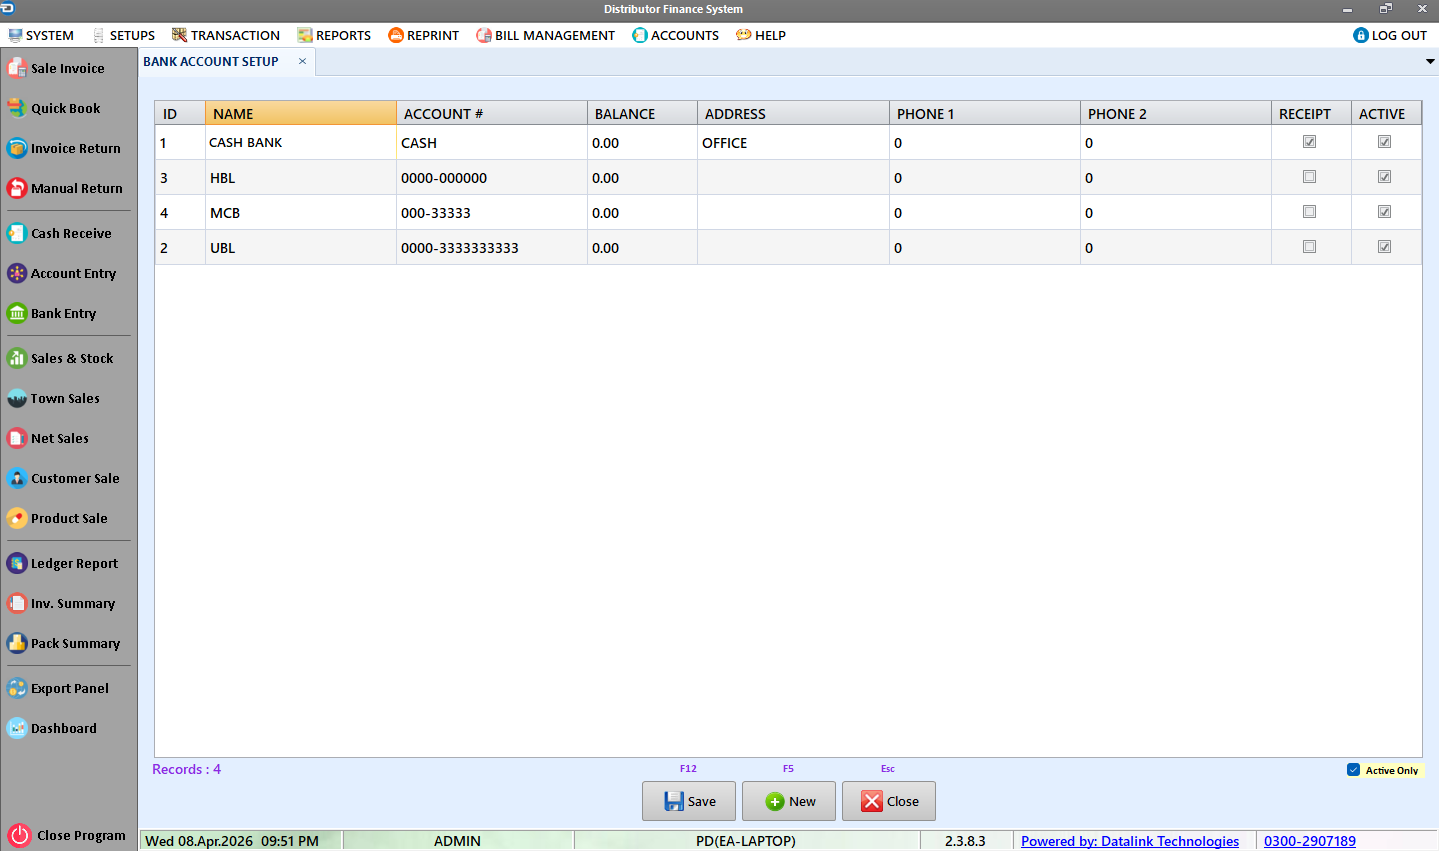Screen dimensions: 1439x851
Task: Click the OFFICE address cell
Action: (793, 142)
